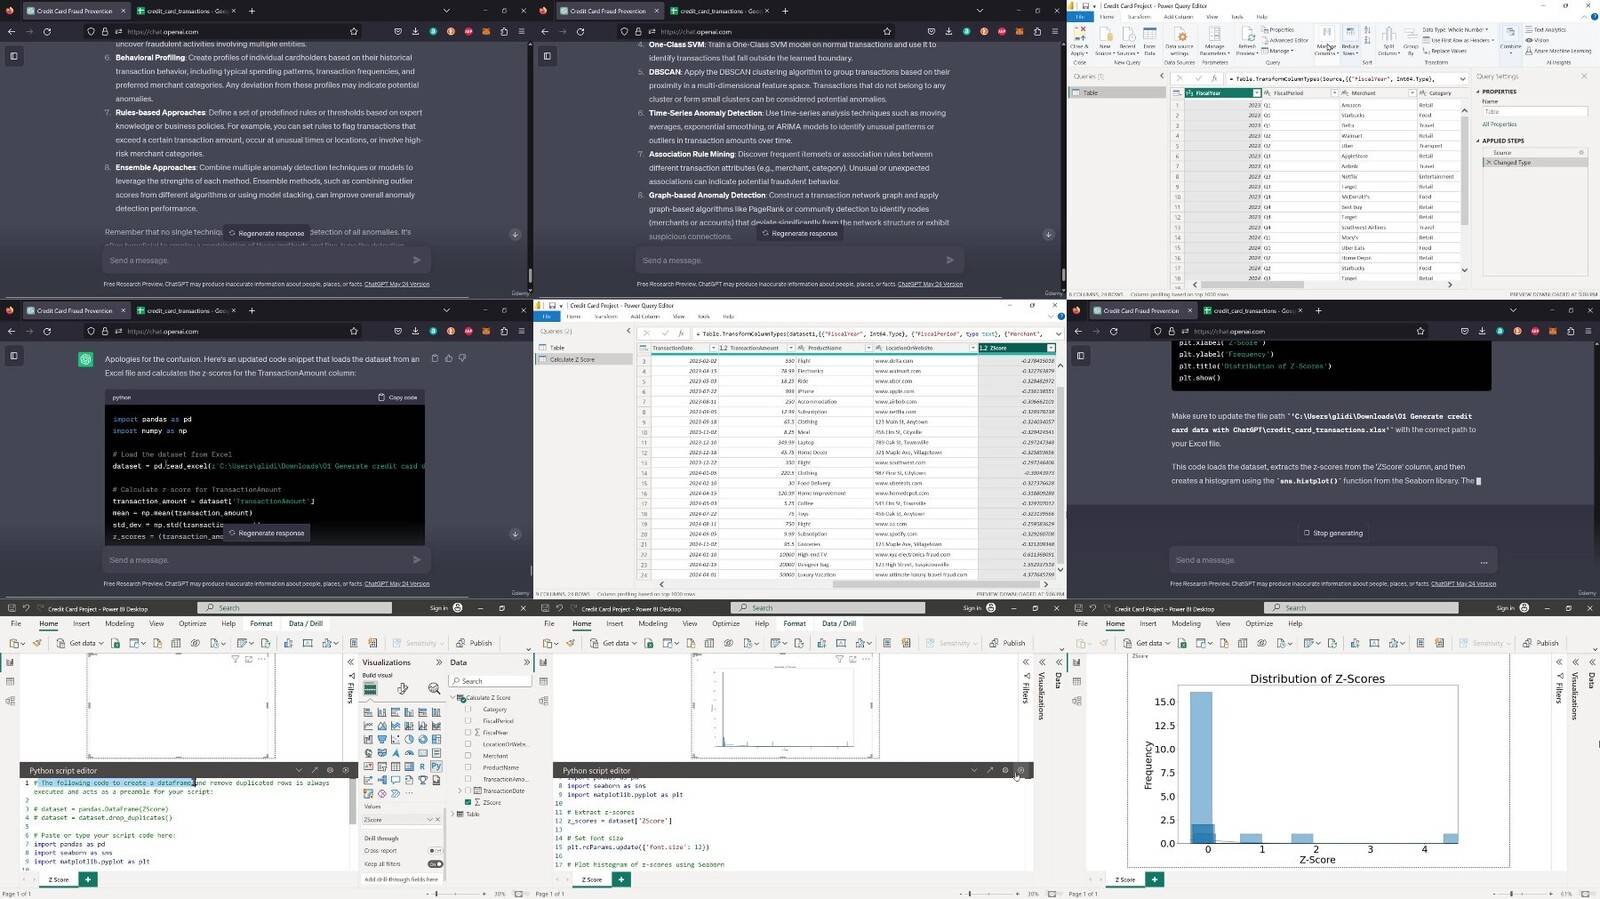Add new page in bottom-left Power BI
Screen dimensions: 1600x899
[x=87, y=879]
